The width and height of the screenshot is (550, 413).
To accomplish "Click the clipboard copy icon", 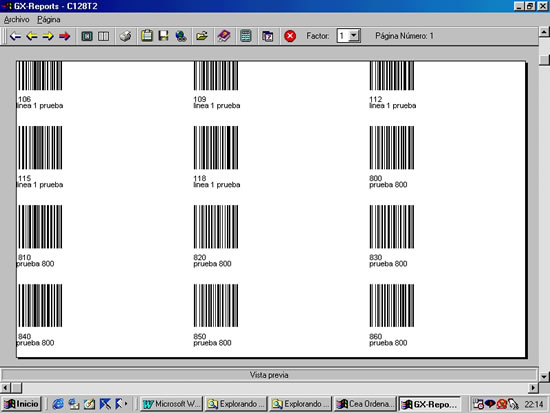I will tap(147, 36).
